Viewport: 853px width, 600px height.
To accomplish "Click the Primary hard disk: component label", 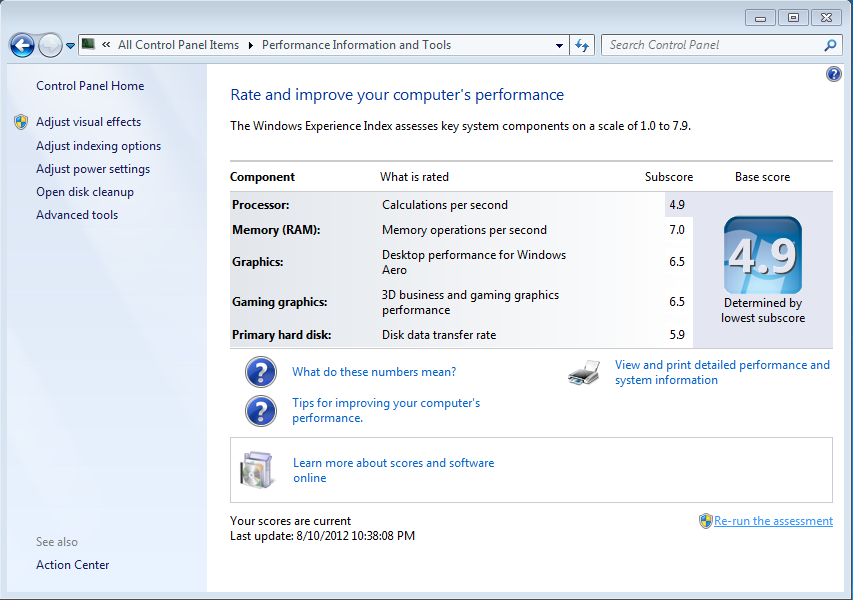I will [282, 335].
